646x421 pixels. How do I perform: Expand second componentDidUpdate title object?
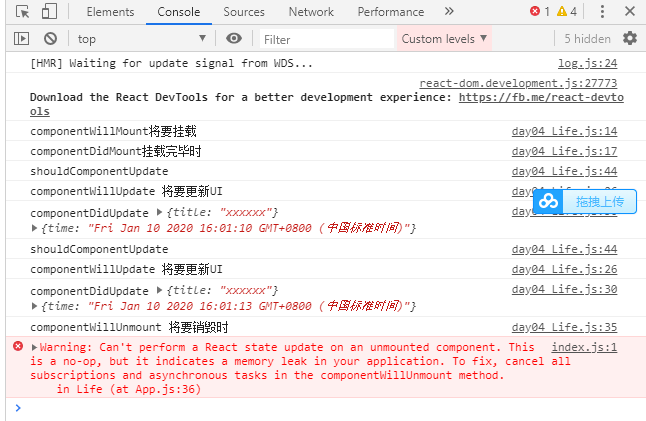pos(159,290)
